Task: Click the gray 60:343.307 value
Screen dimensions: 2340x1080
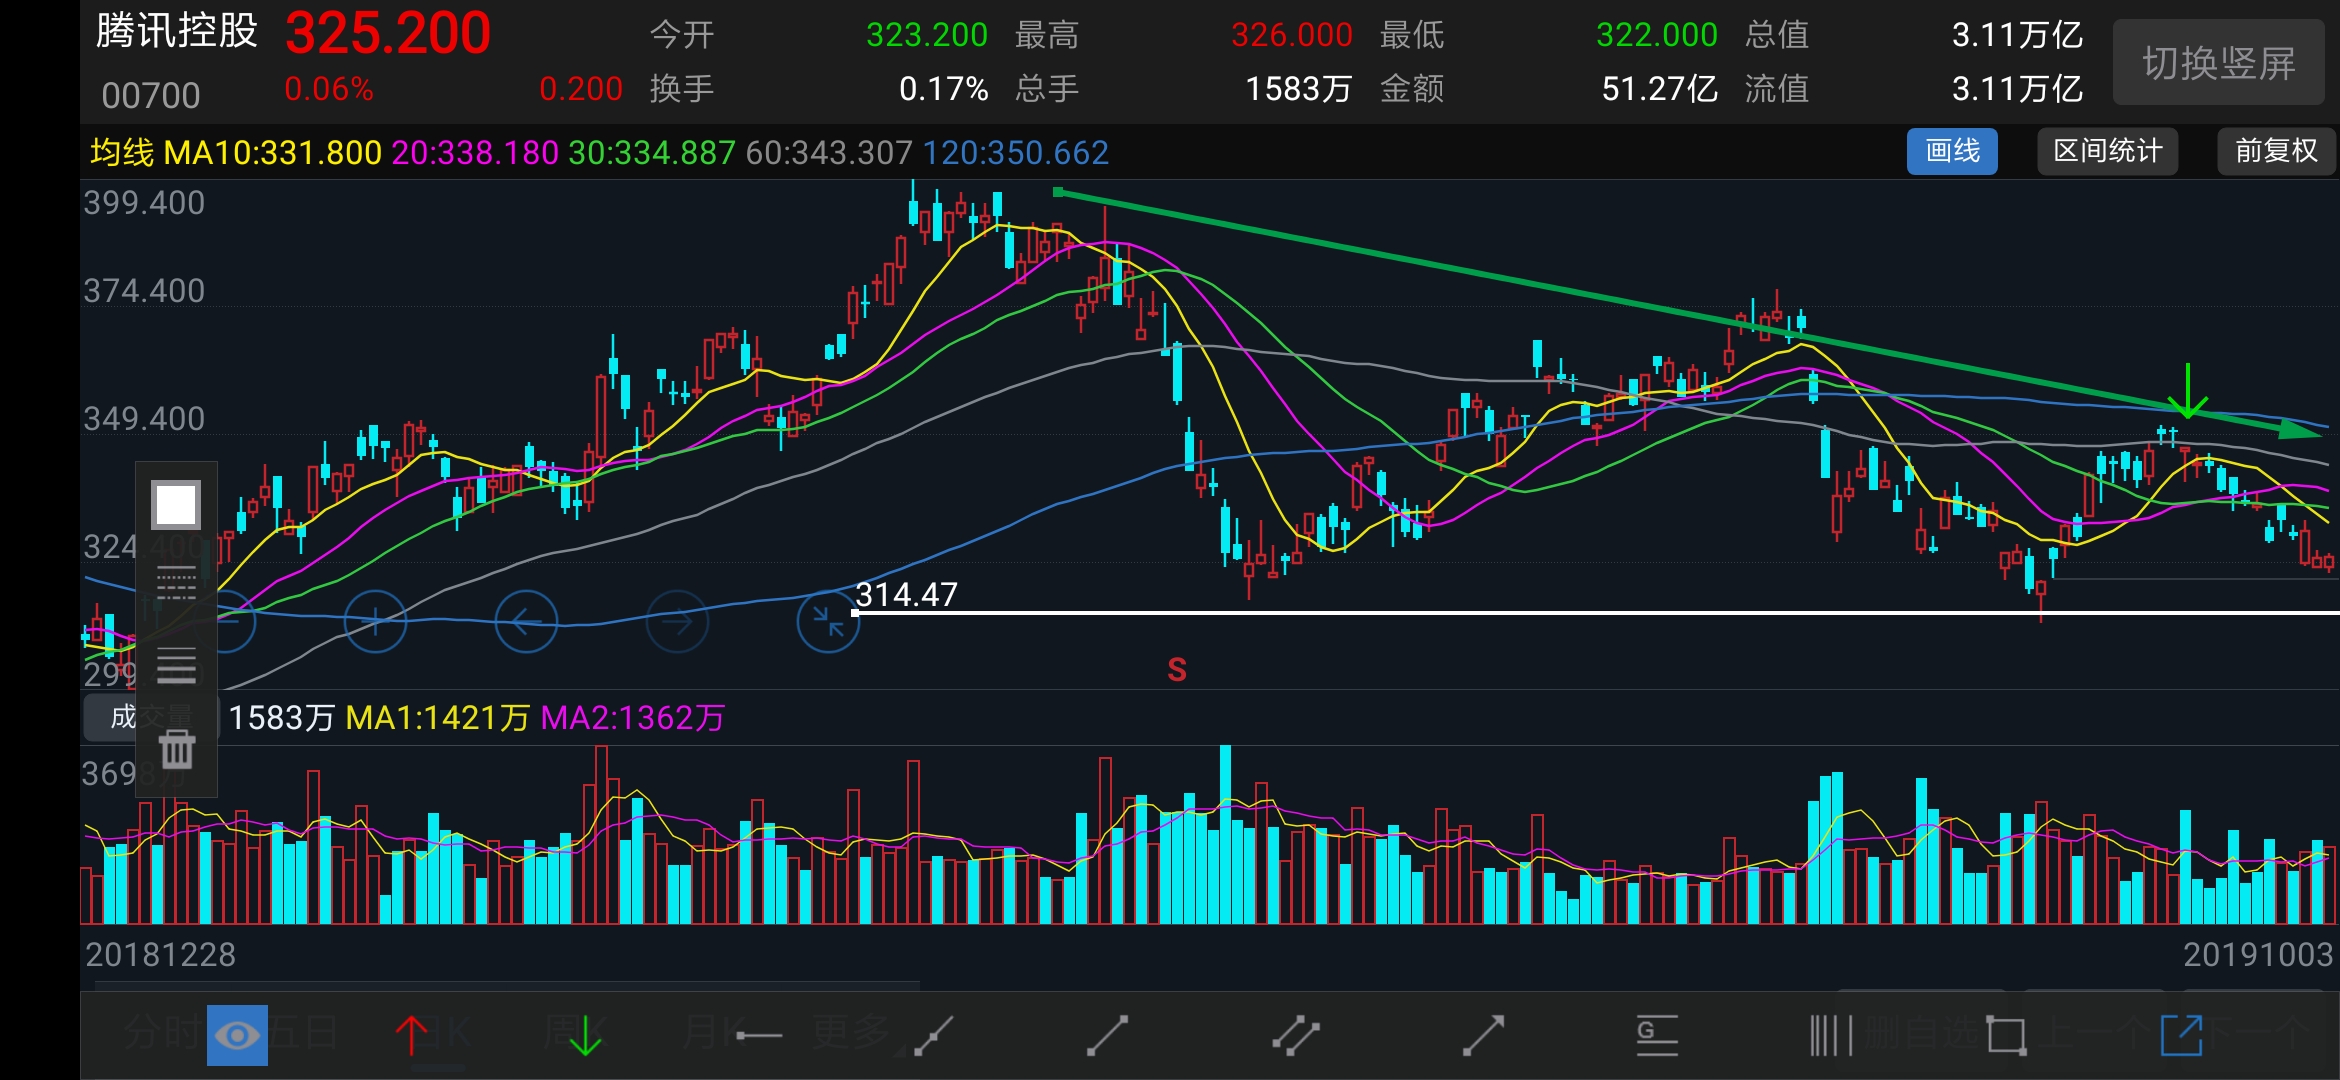Action: point(829,153)
